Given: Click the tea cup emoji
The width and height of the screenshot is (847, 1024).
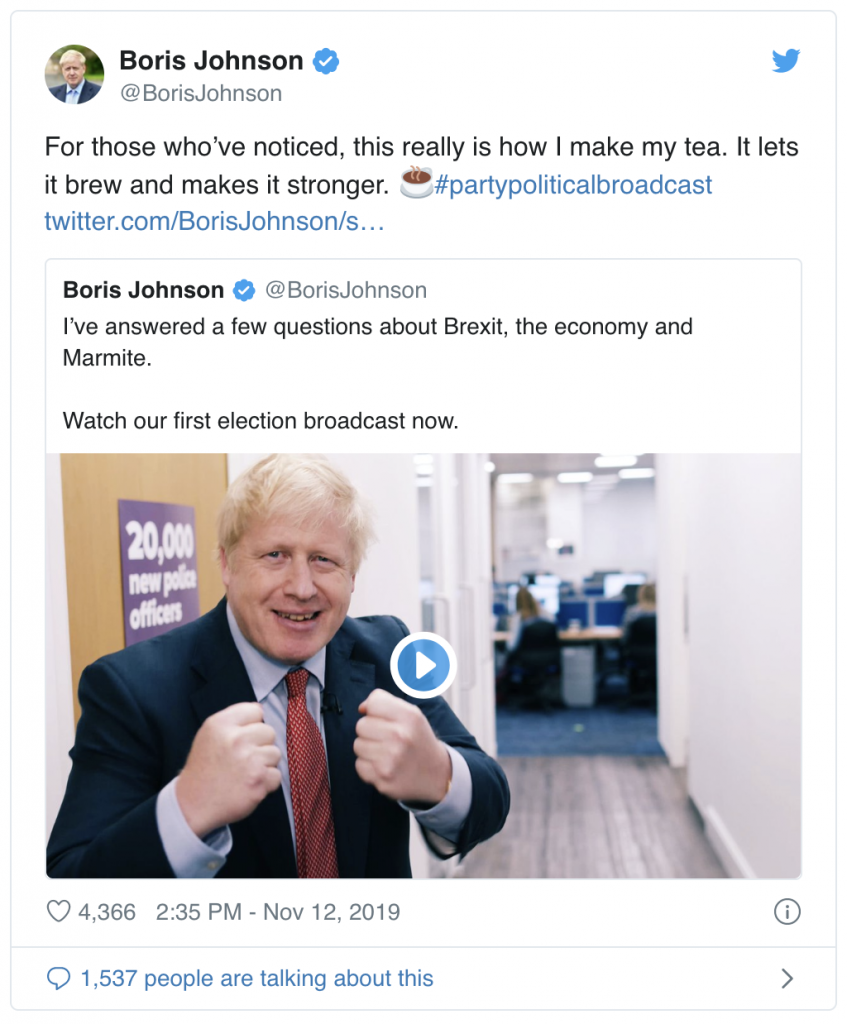Looking at the screenshot, I should (415, 182).
